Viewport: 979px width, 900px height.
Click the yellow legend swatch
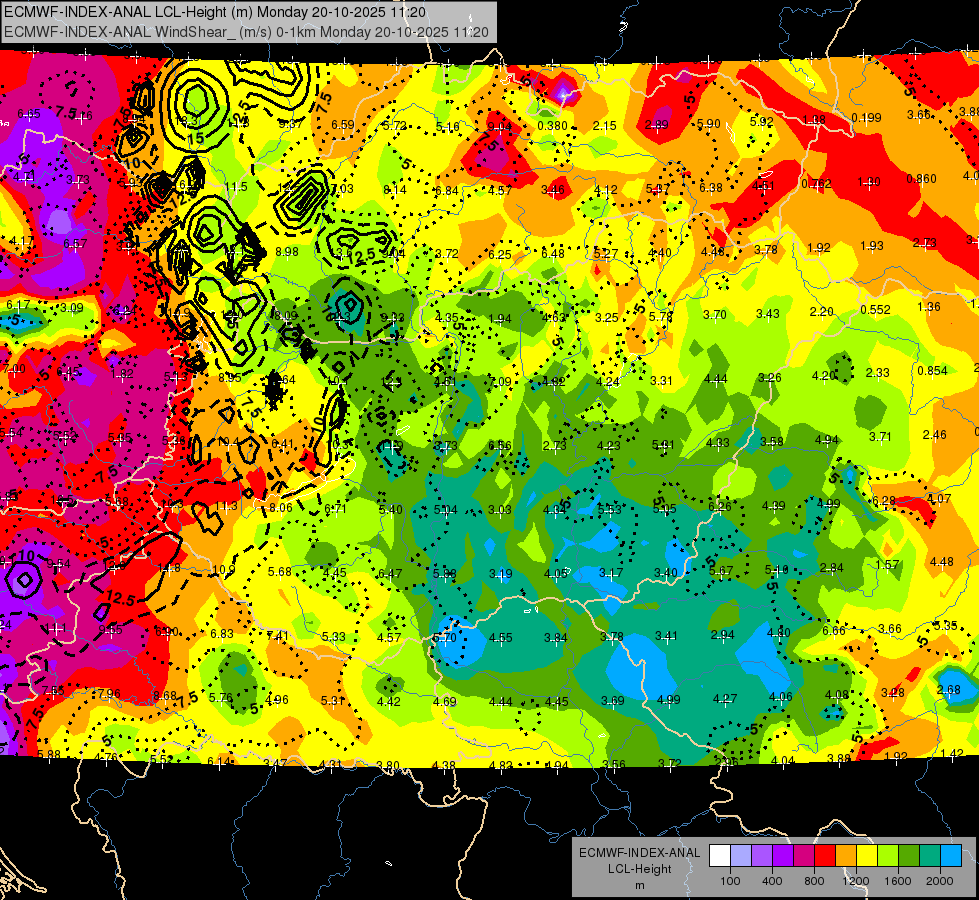pyautogui.click(x=867, y=856)
